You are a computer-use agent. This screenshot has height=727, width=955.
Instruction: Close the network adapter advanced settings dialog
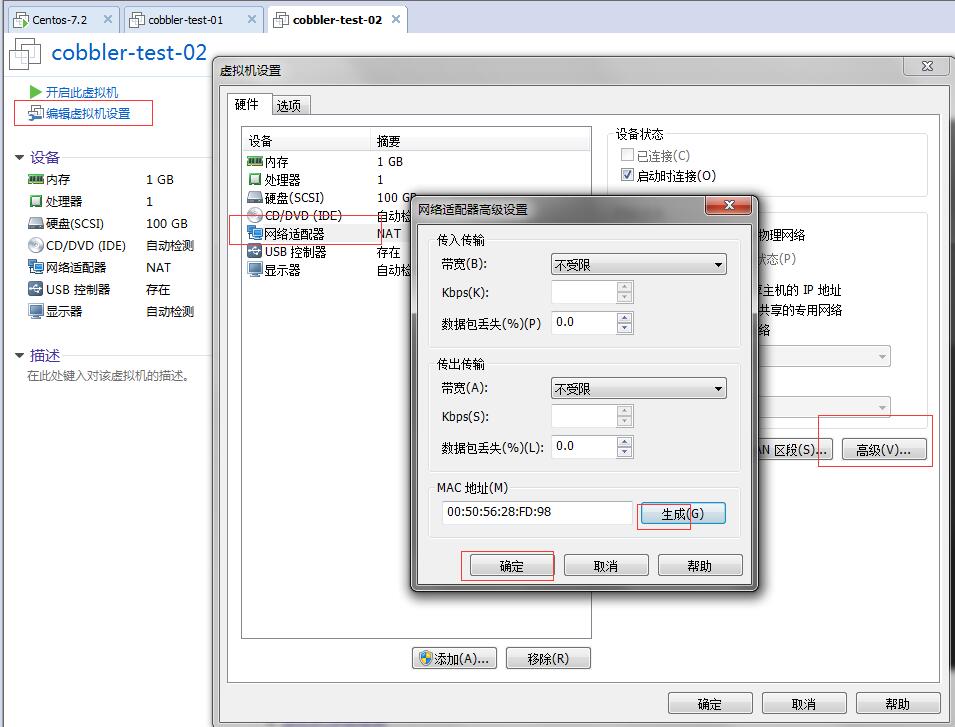[x=728, y=205]
